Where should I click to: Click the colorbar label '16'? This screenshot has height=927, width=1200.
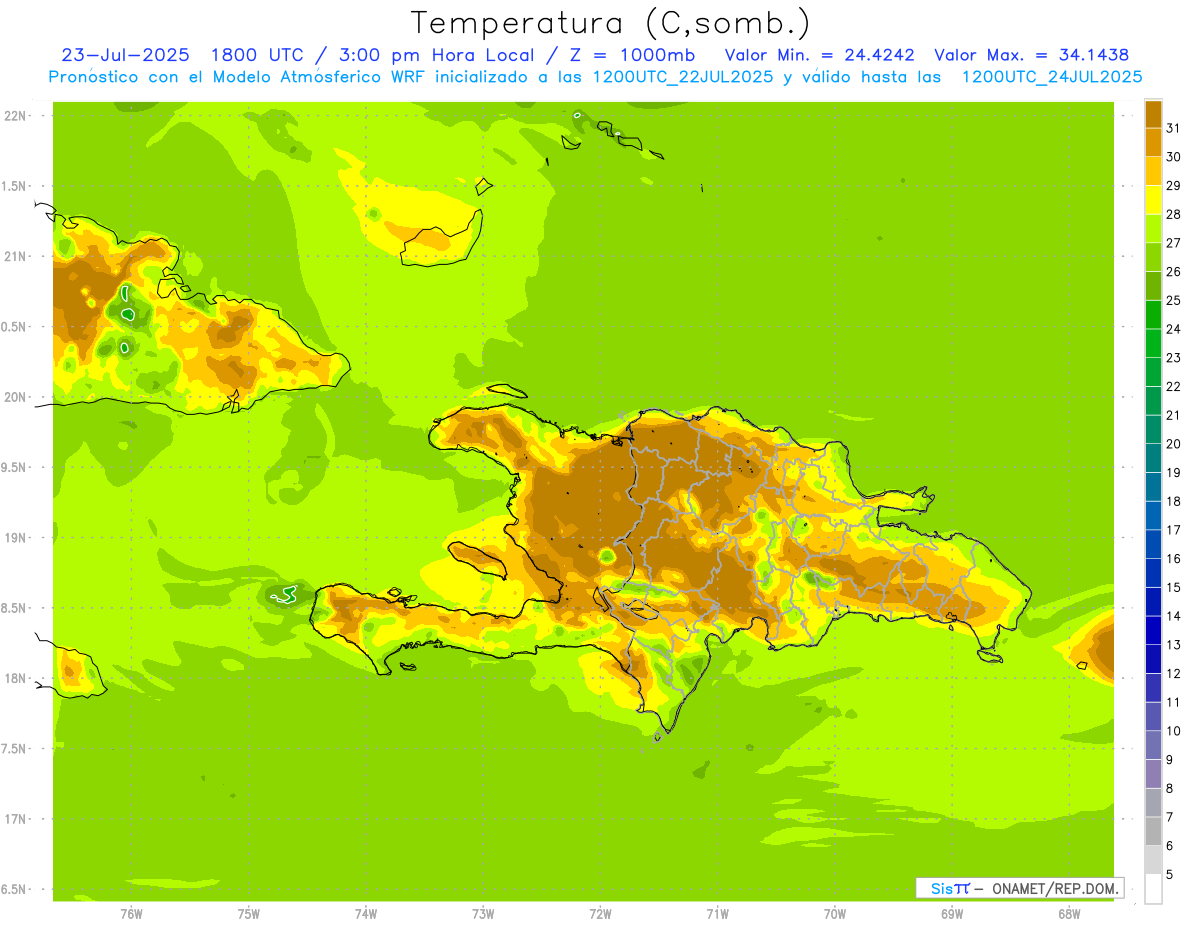(1173, 559)
